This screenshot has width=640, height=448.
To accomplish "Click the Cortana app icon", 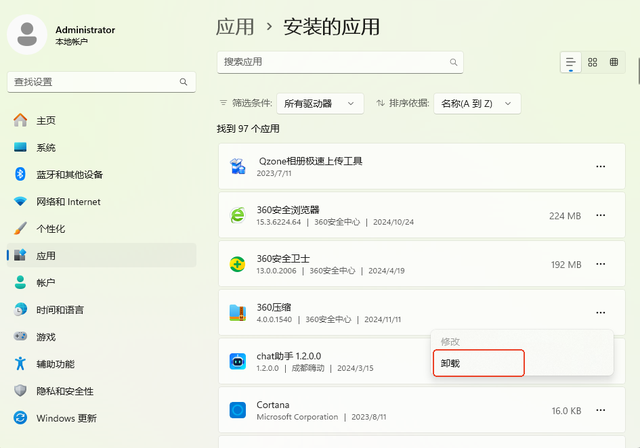I will click(238, 410).
